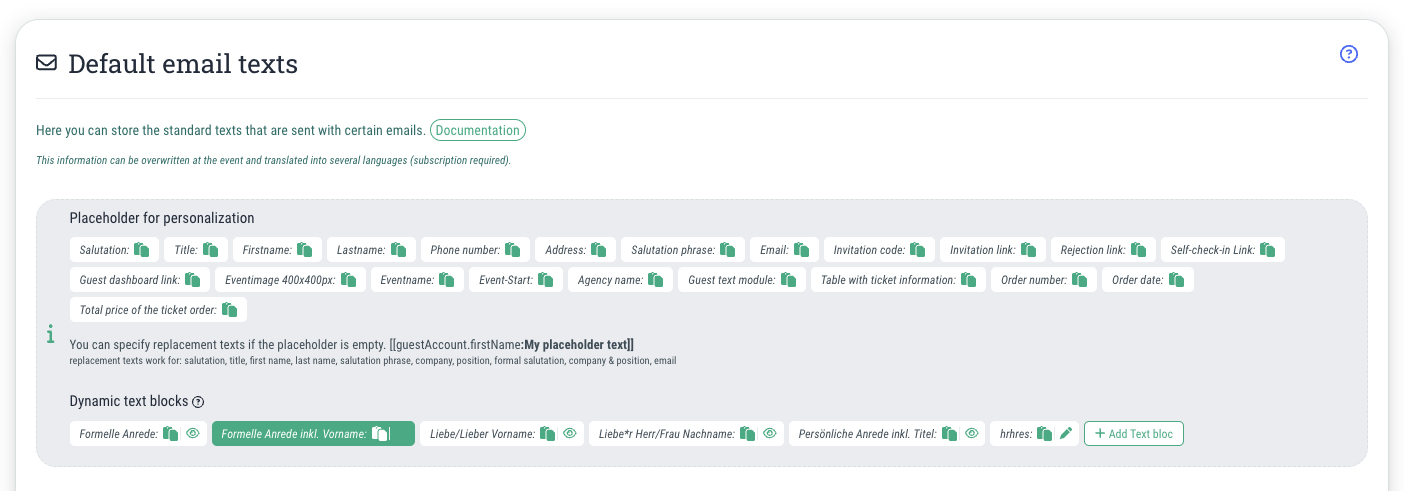Copy the Guest dashboard link placeholder
This screenshot has height=491, width=1404.
(x=193, y=280)
